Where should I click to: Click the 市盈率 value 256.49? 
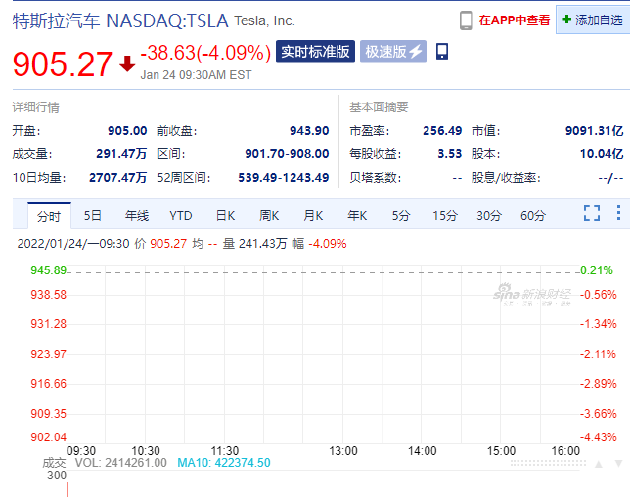[x=442, y=131]
